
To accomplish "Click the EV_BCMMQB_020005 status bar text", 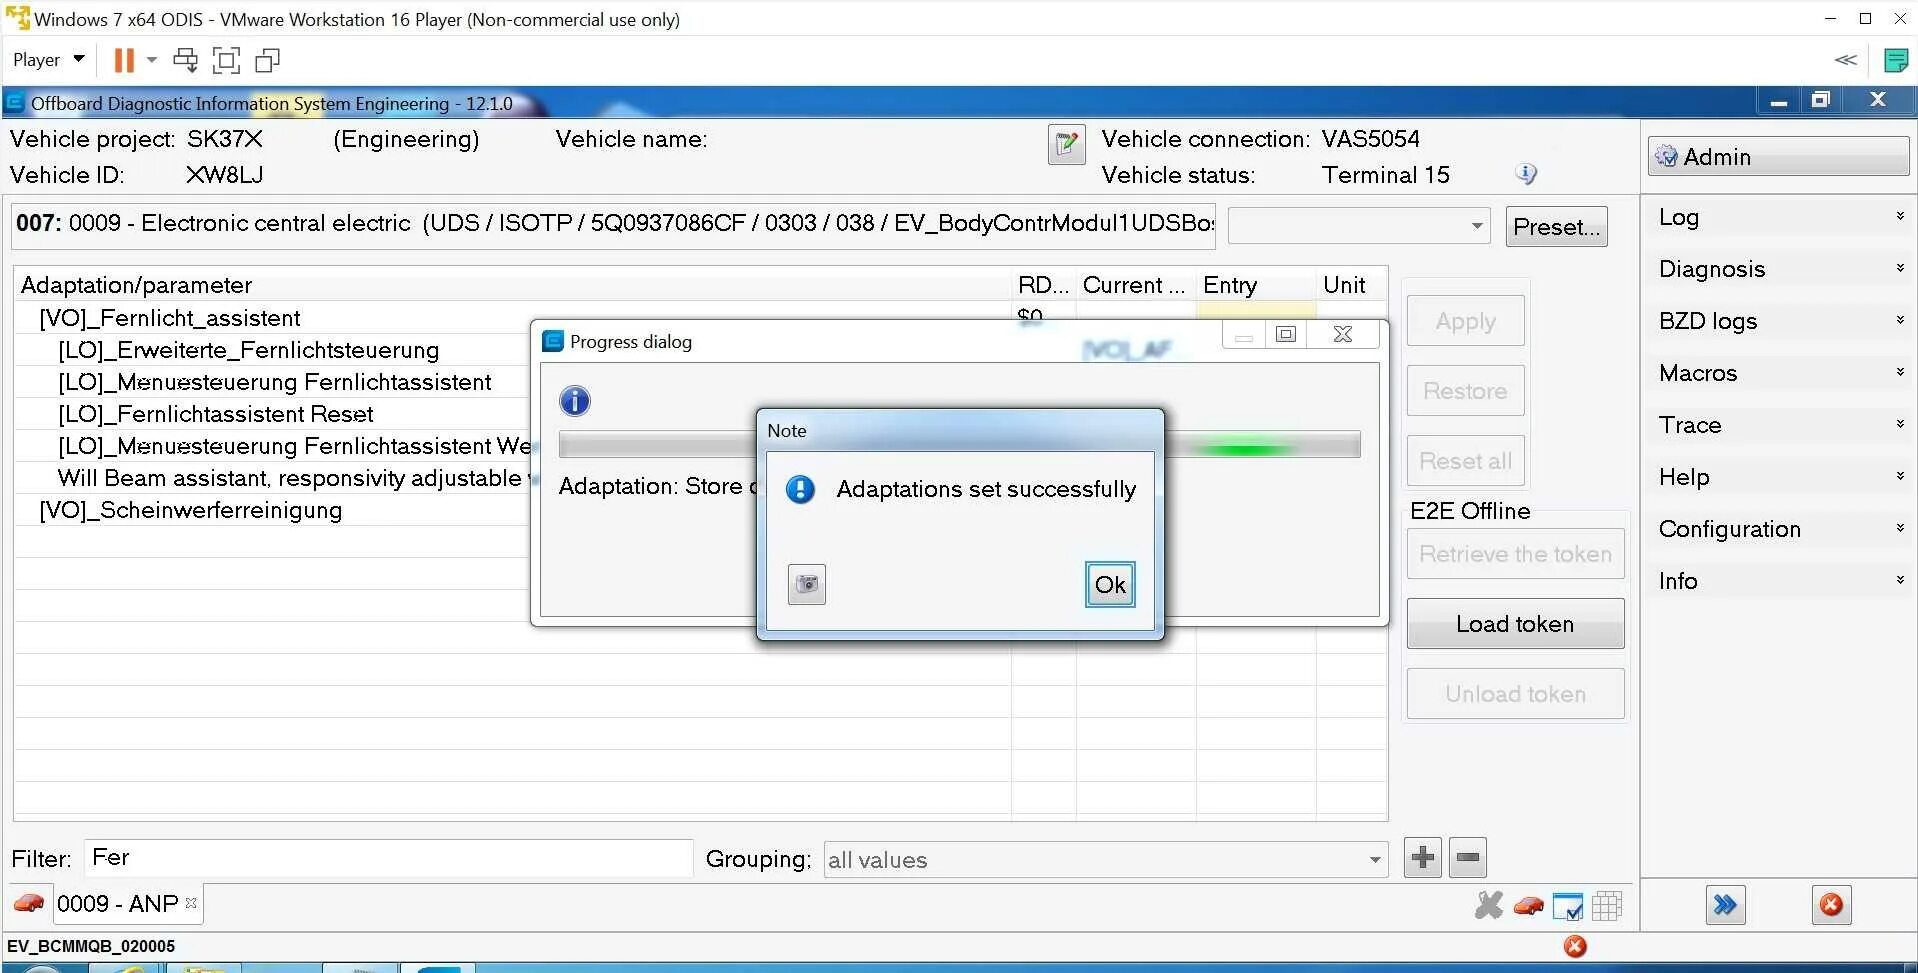I will (x=91, y=946).
